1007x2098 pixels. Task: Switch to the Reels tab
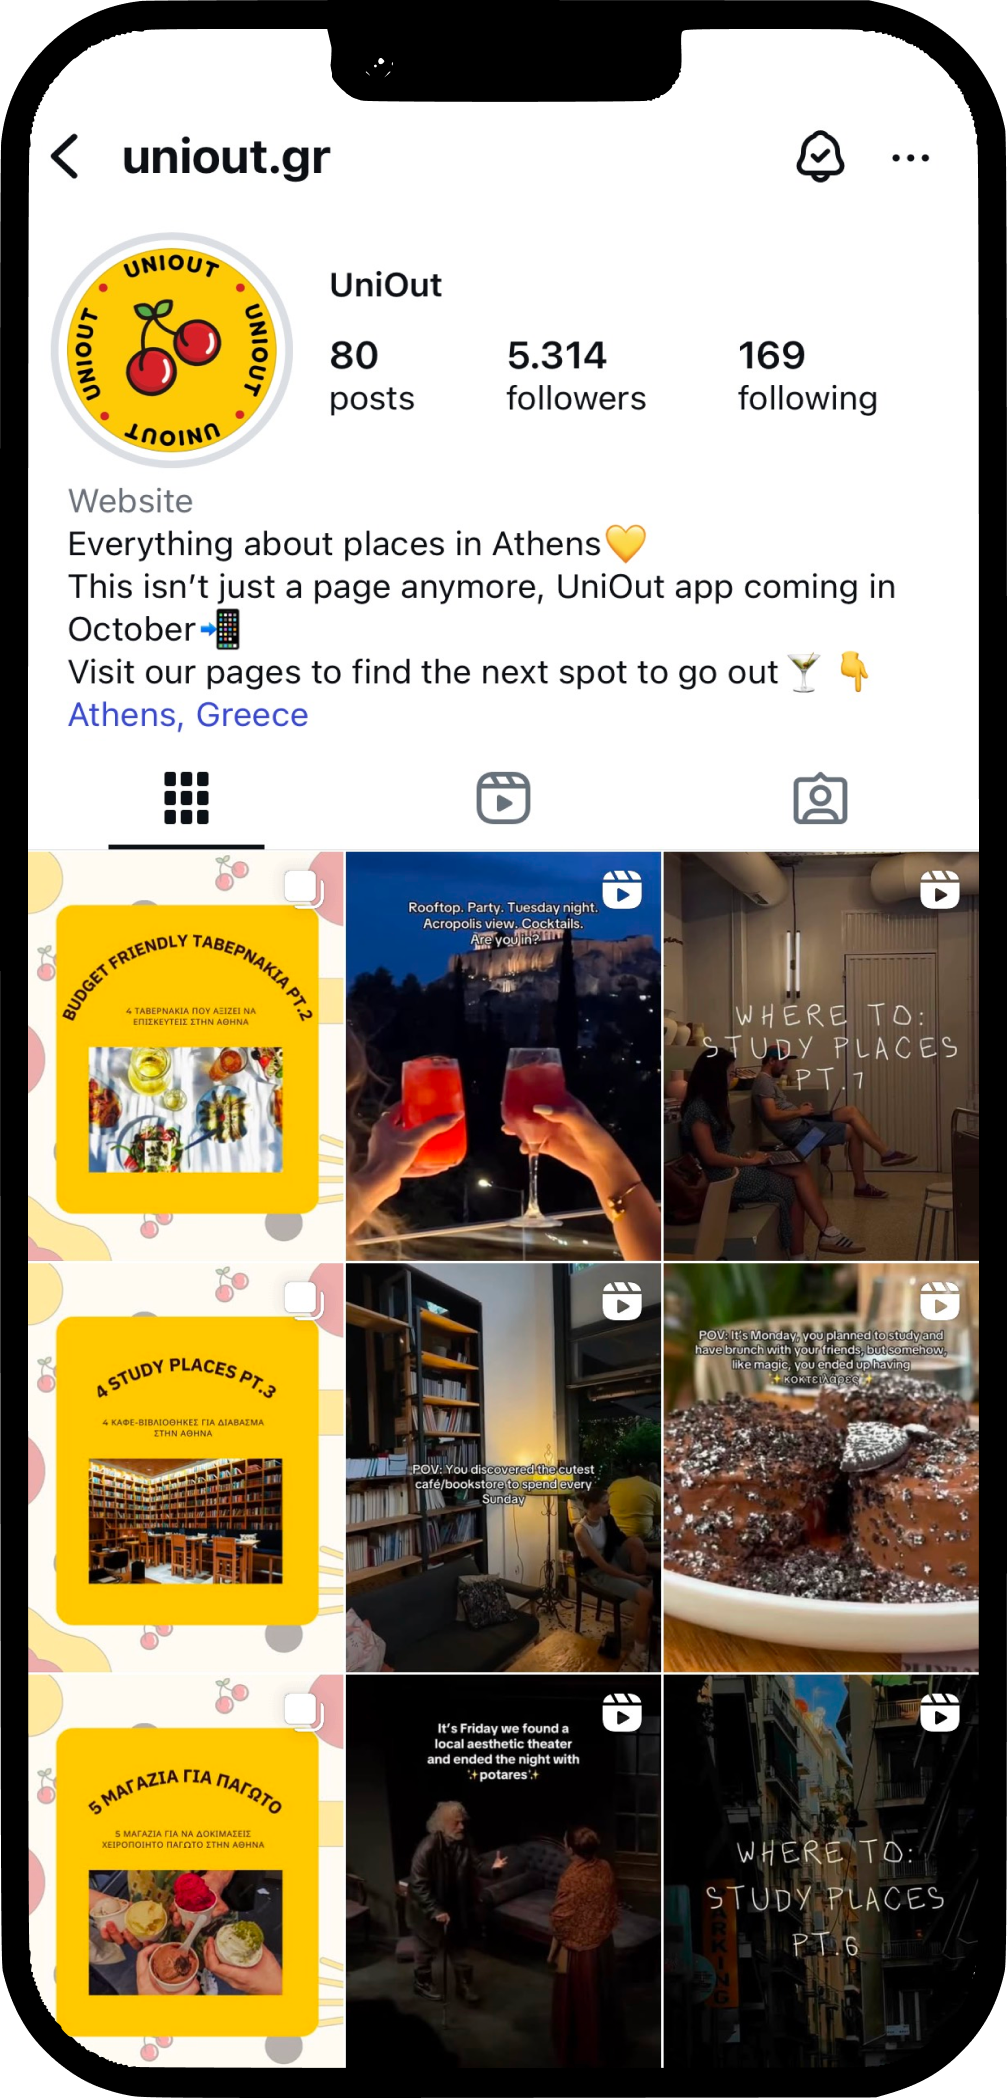pyautogui.click(x=503, y=798)
